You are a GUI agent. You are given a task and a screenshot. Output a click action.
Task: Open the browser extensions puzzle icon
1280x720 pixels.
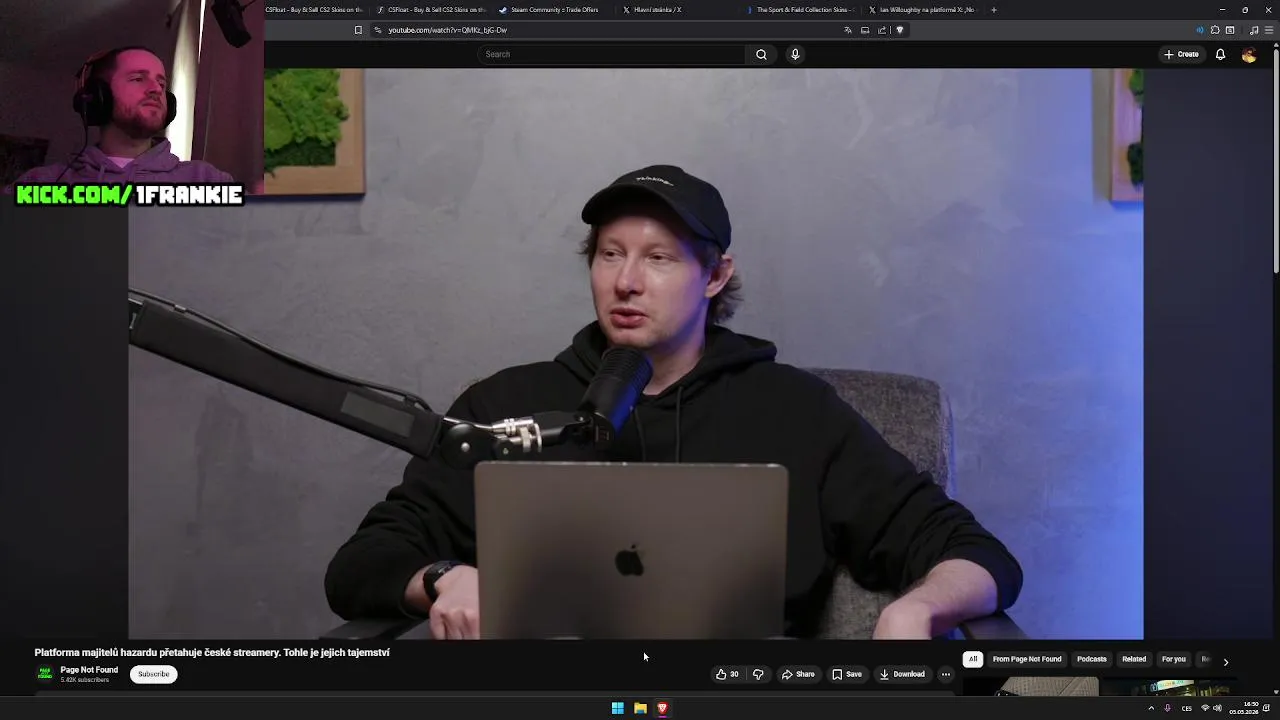tap(1215, 30)
